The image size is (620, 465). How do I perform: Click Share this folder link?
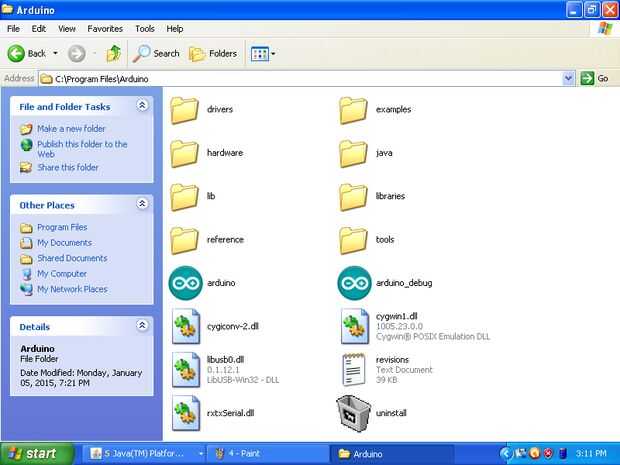click(x=68, y=168)
